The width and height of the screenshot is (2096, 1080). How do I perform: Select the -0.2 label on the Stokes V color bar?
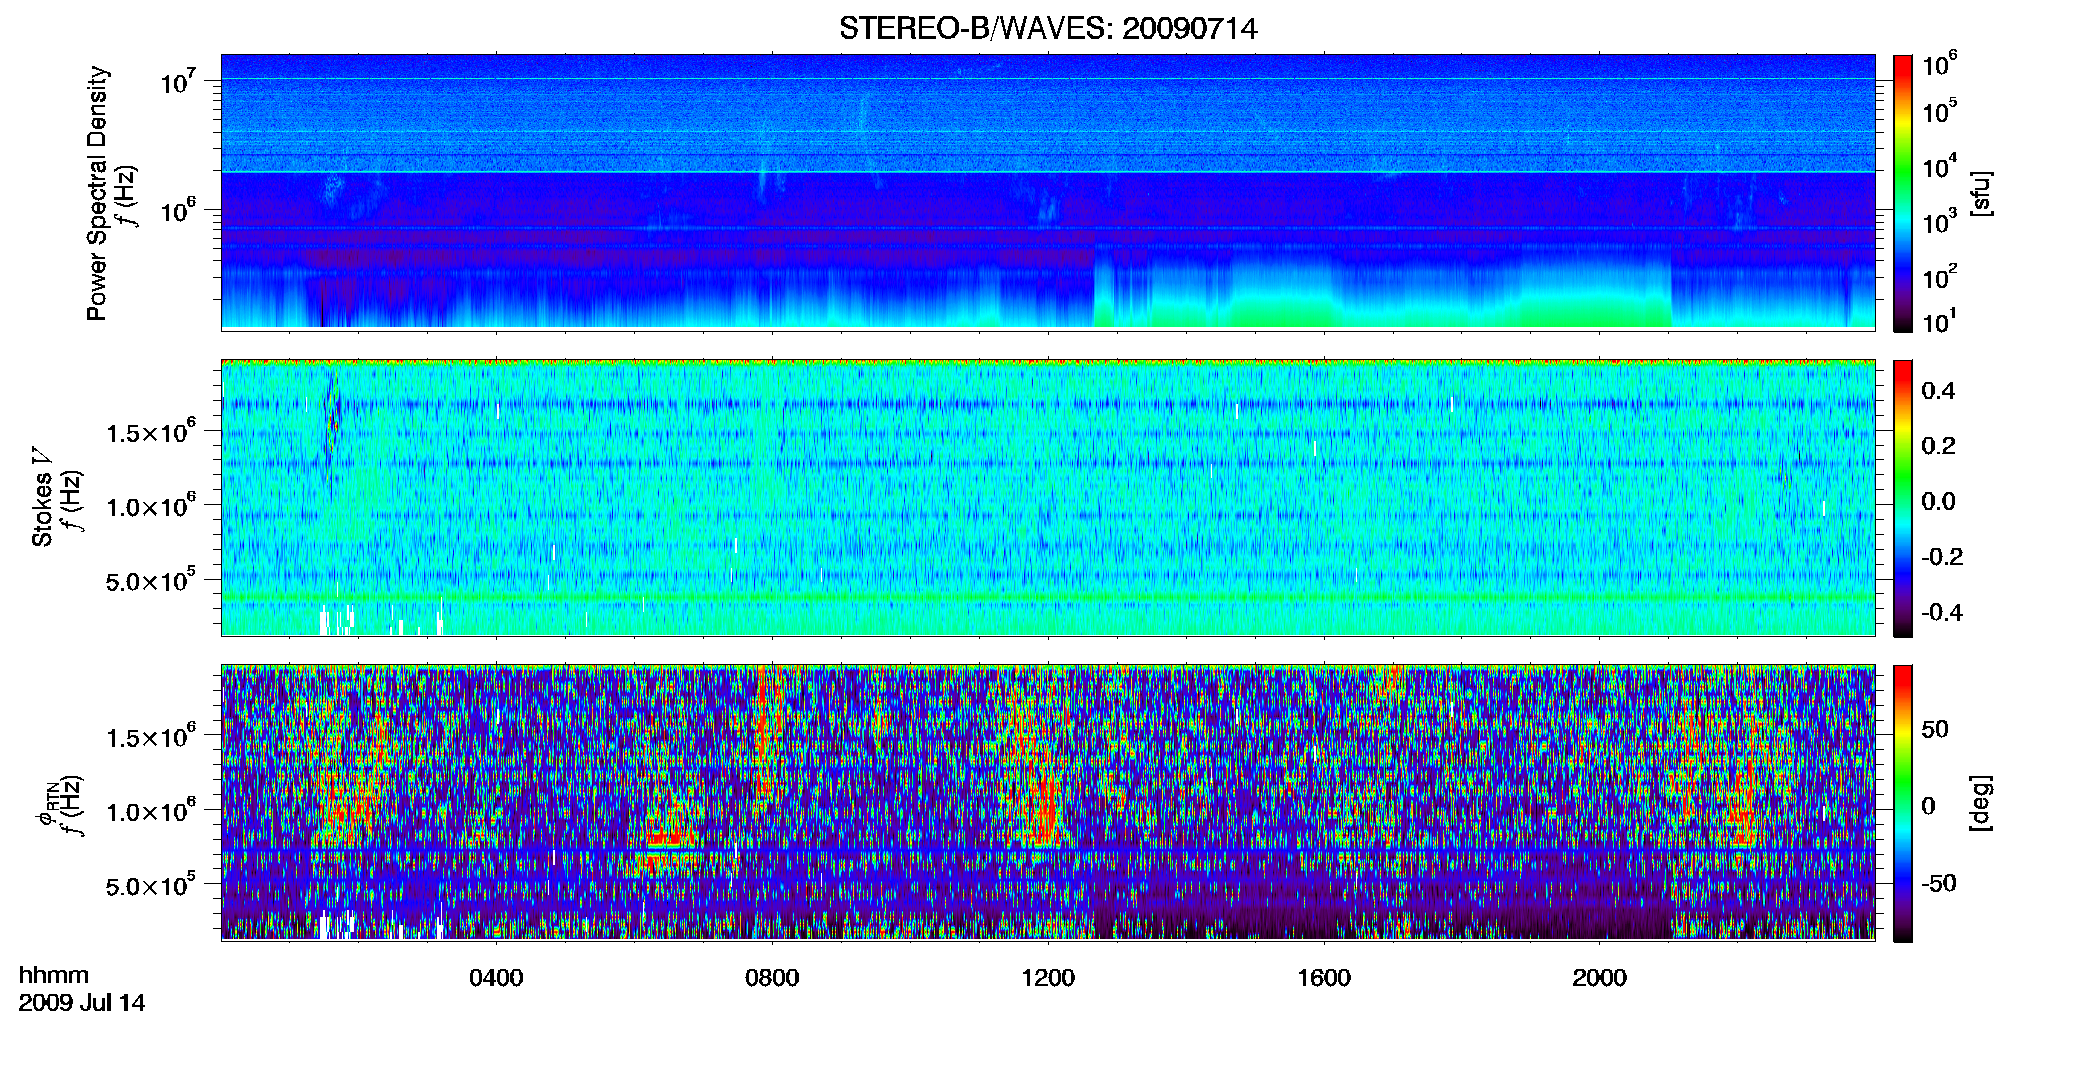pyautogui.click(x=1942, y=557)
